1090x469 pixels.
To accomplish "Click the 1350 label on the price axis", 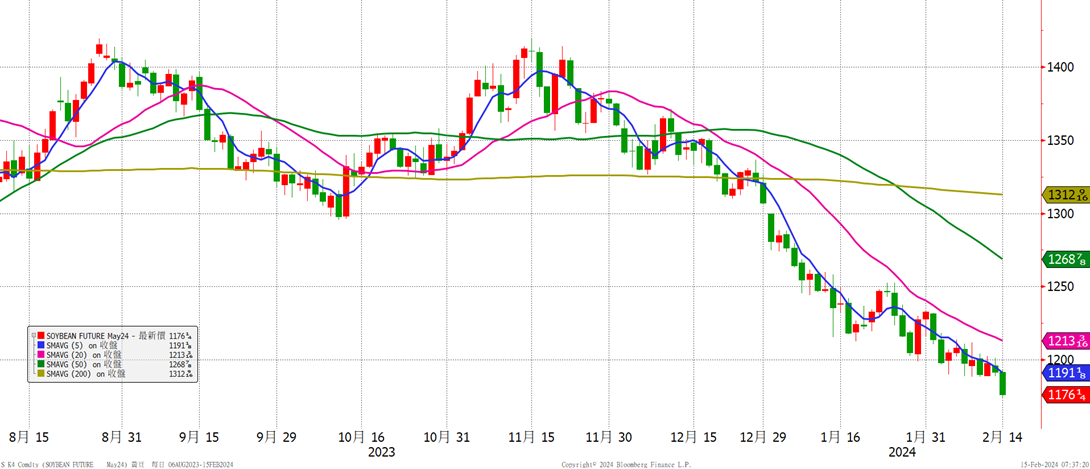I will [1060, 141].
